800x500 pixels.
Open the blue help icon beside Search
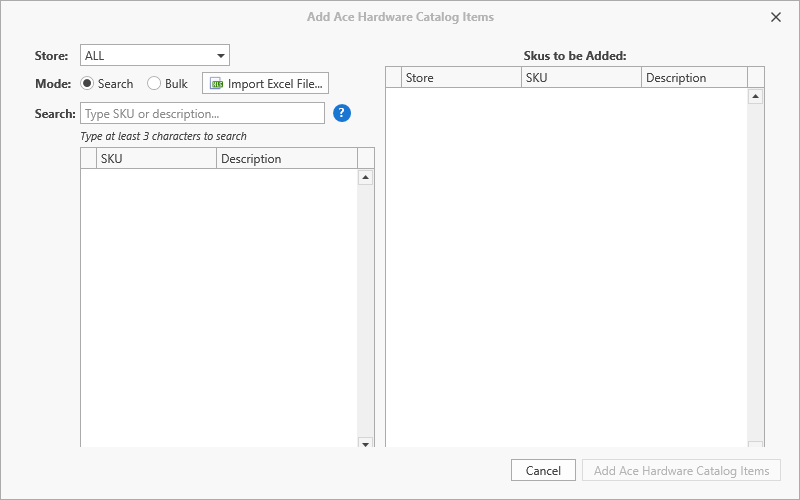[x=342, y=113]
